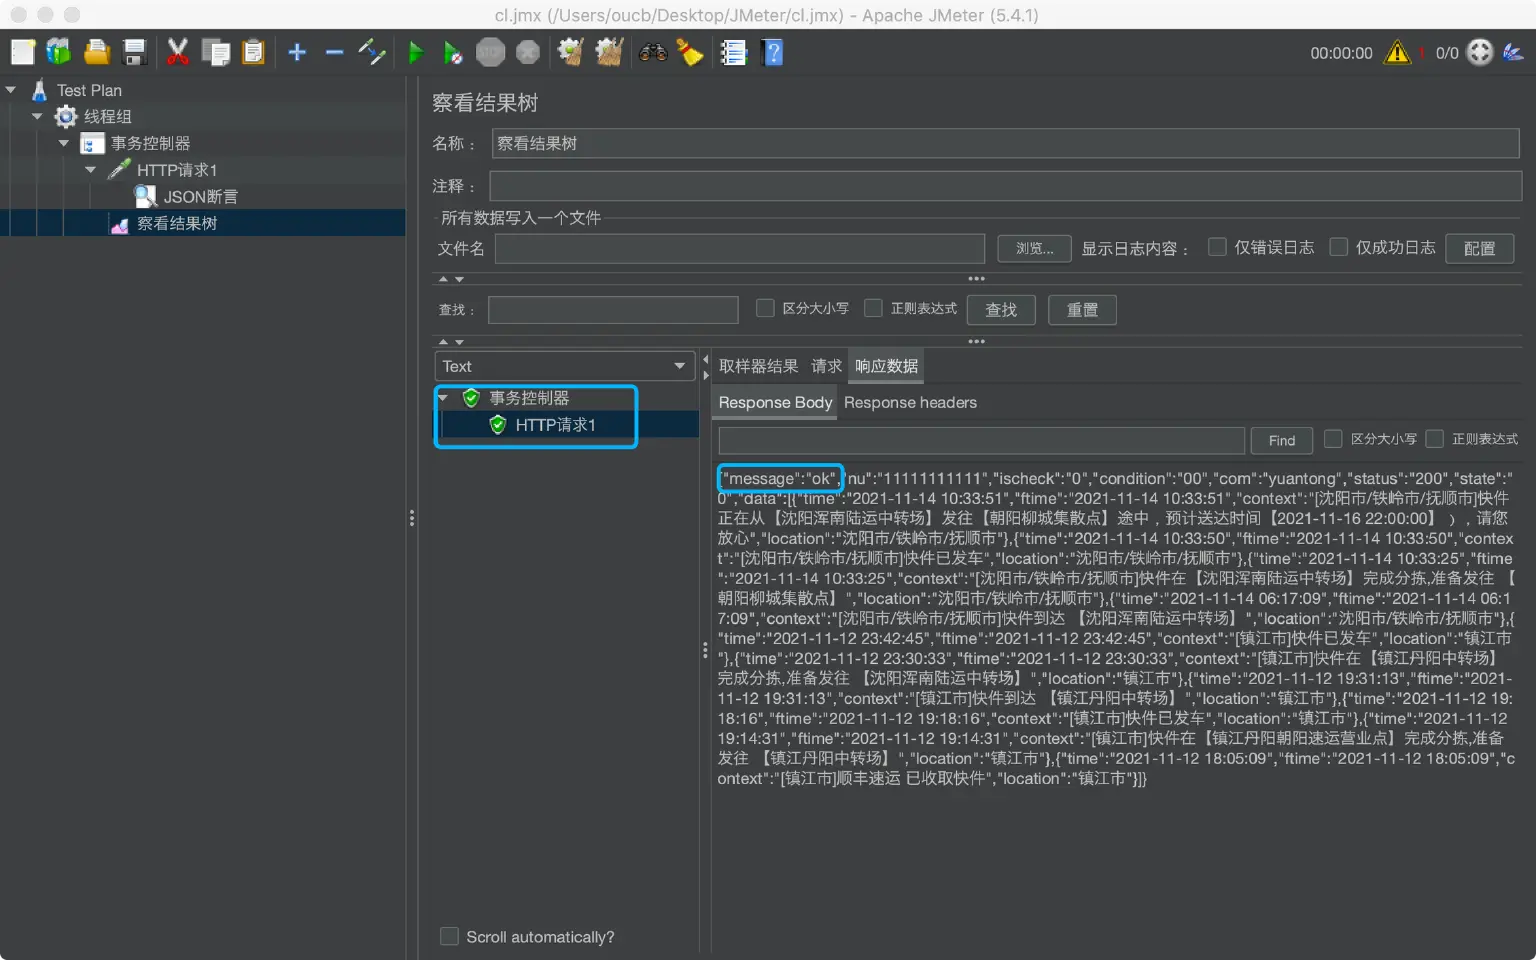Enable Scroll automatically option
The width and height of the screenshot is (1536, 960).
pos(450,936)
